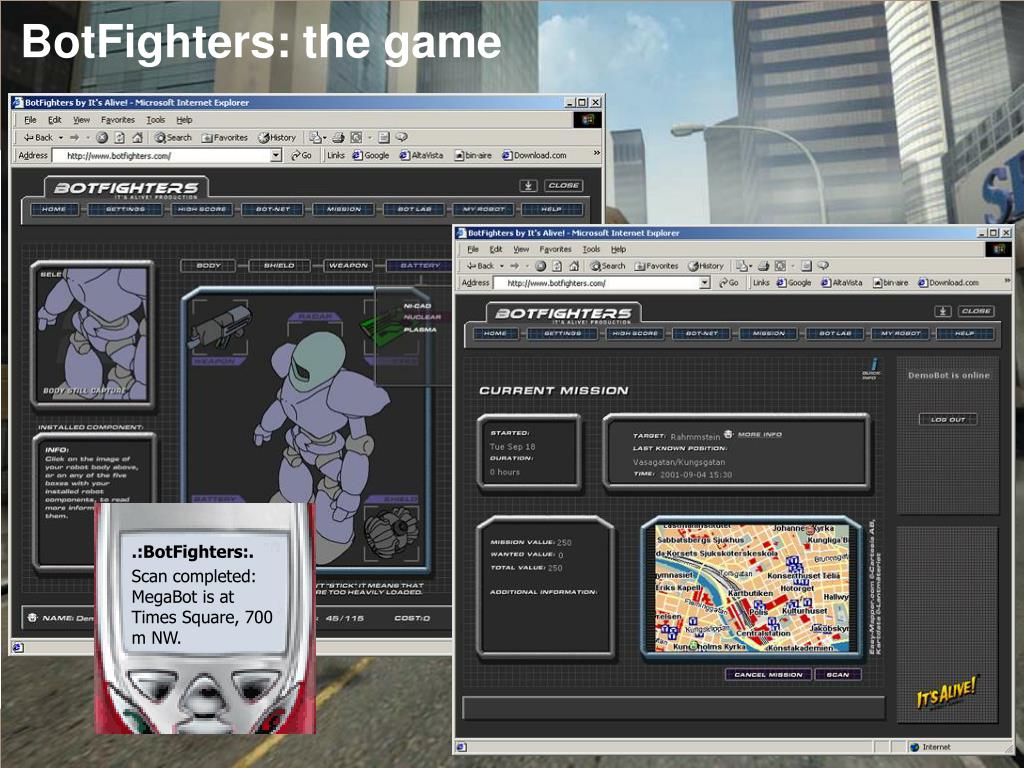
Task: Click Back arrow in right browser window
Action: click(481, 266)
